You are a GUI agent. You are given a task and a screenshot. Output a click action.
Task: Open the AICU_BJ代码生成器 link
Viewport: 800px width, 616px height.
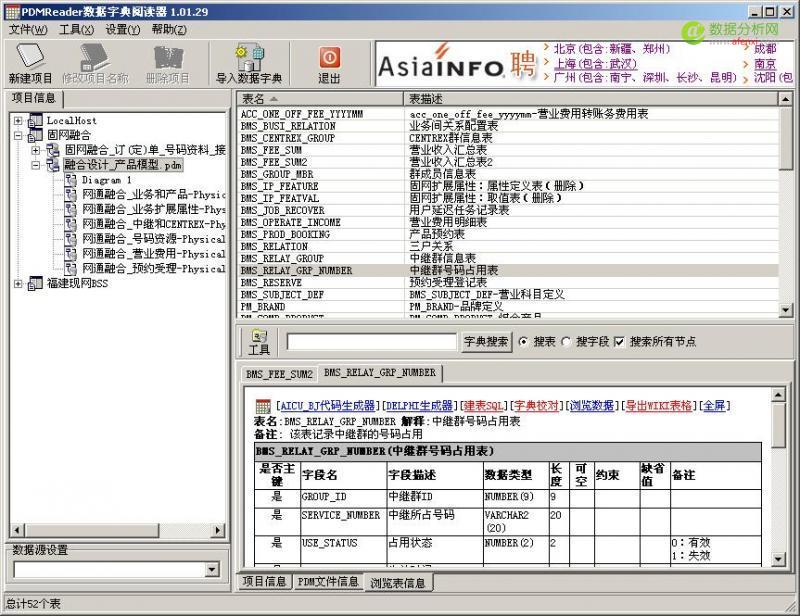pos(328,406)
